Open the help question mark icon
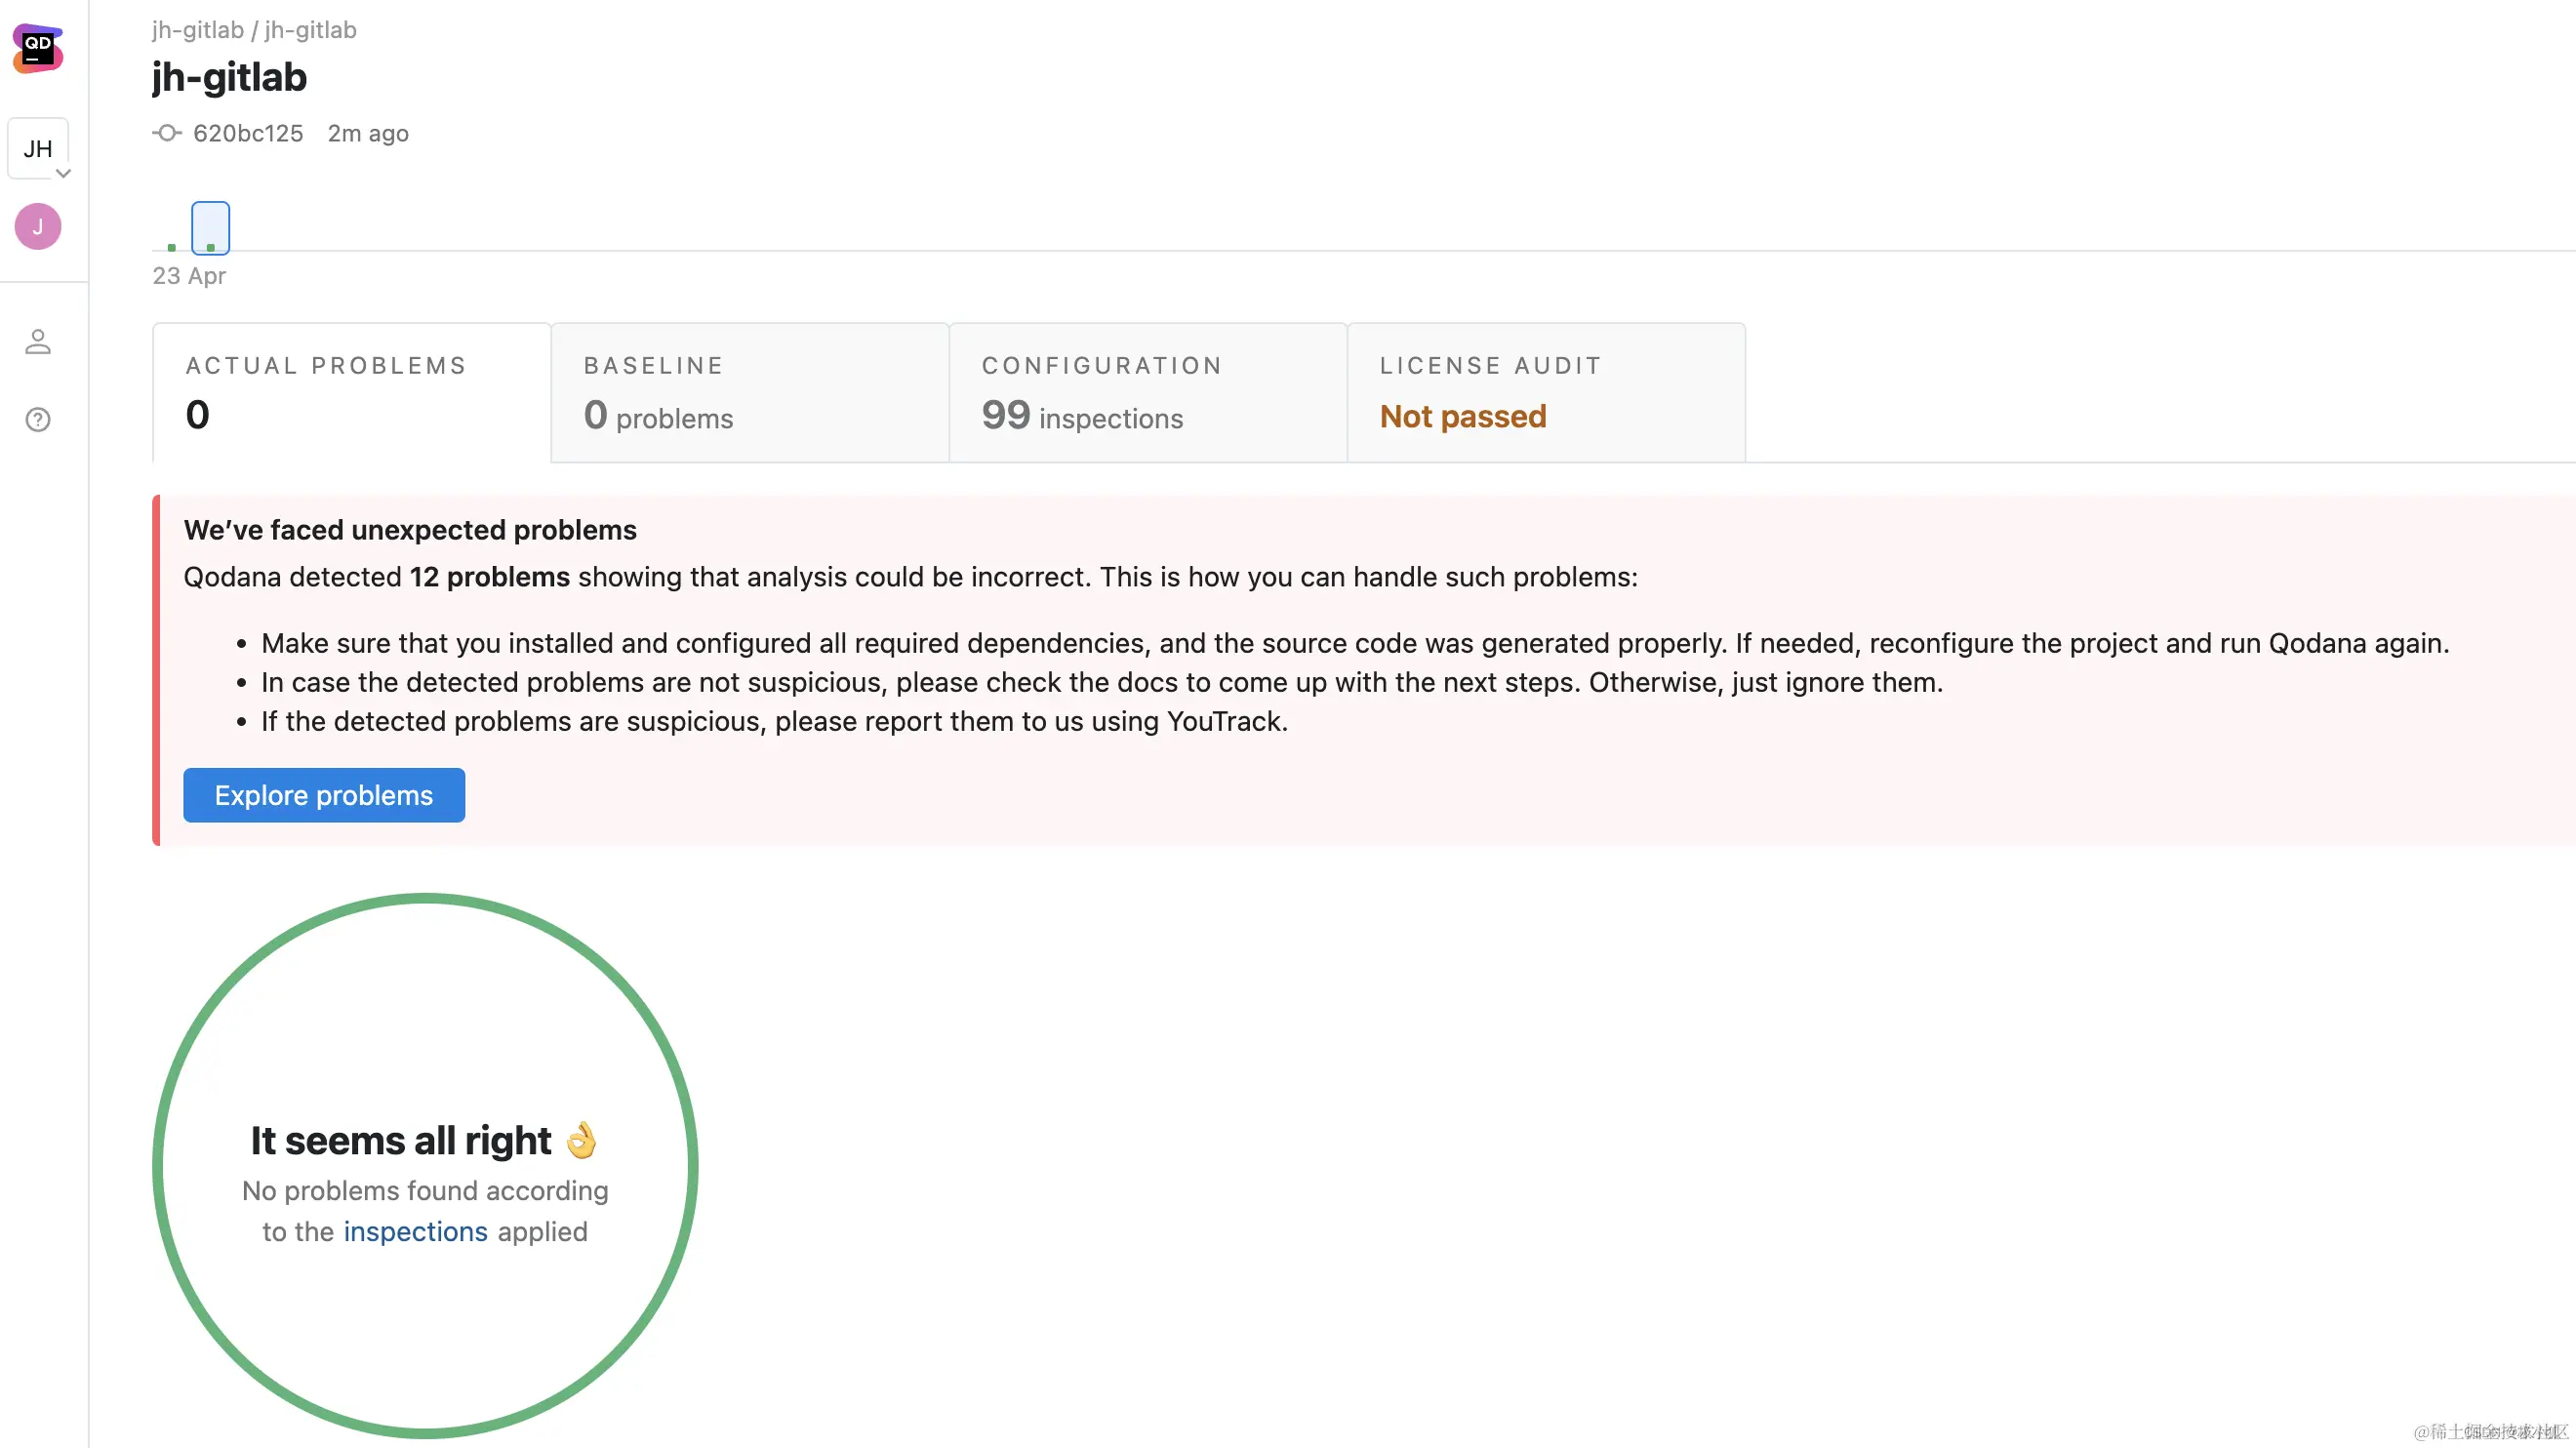The width and height of the screenshot is (2576, 1448). [x=37, y=419]
